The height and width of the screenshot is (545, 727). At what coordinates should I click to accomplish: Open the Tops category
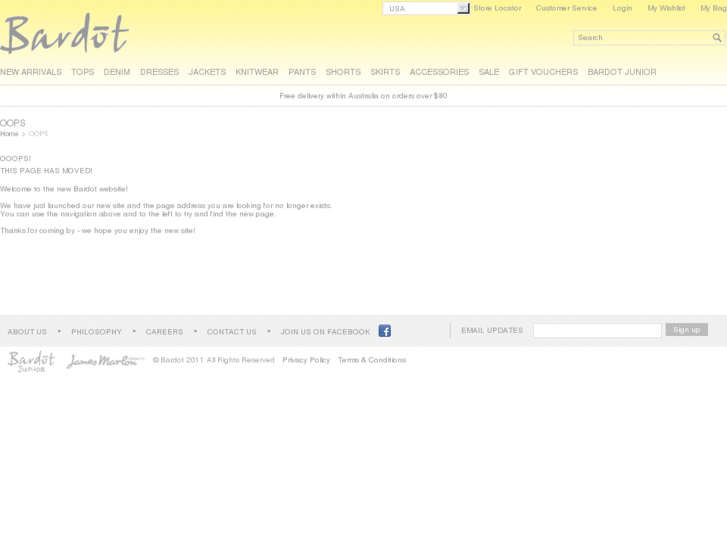point(83,72)
